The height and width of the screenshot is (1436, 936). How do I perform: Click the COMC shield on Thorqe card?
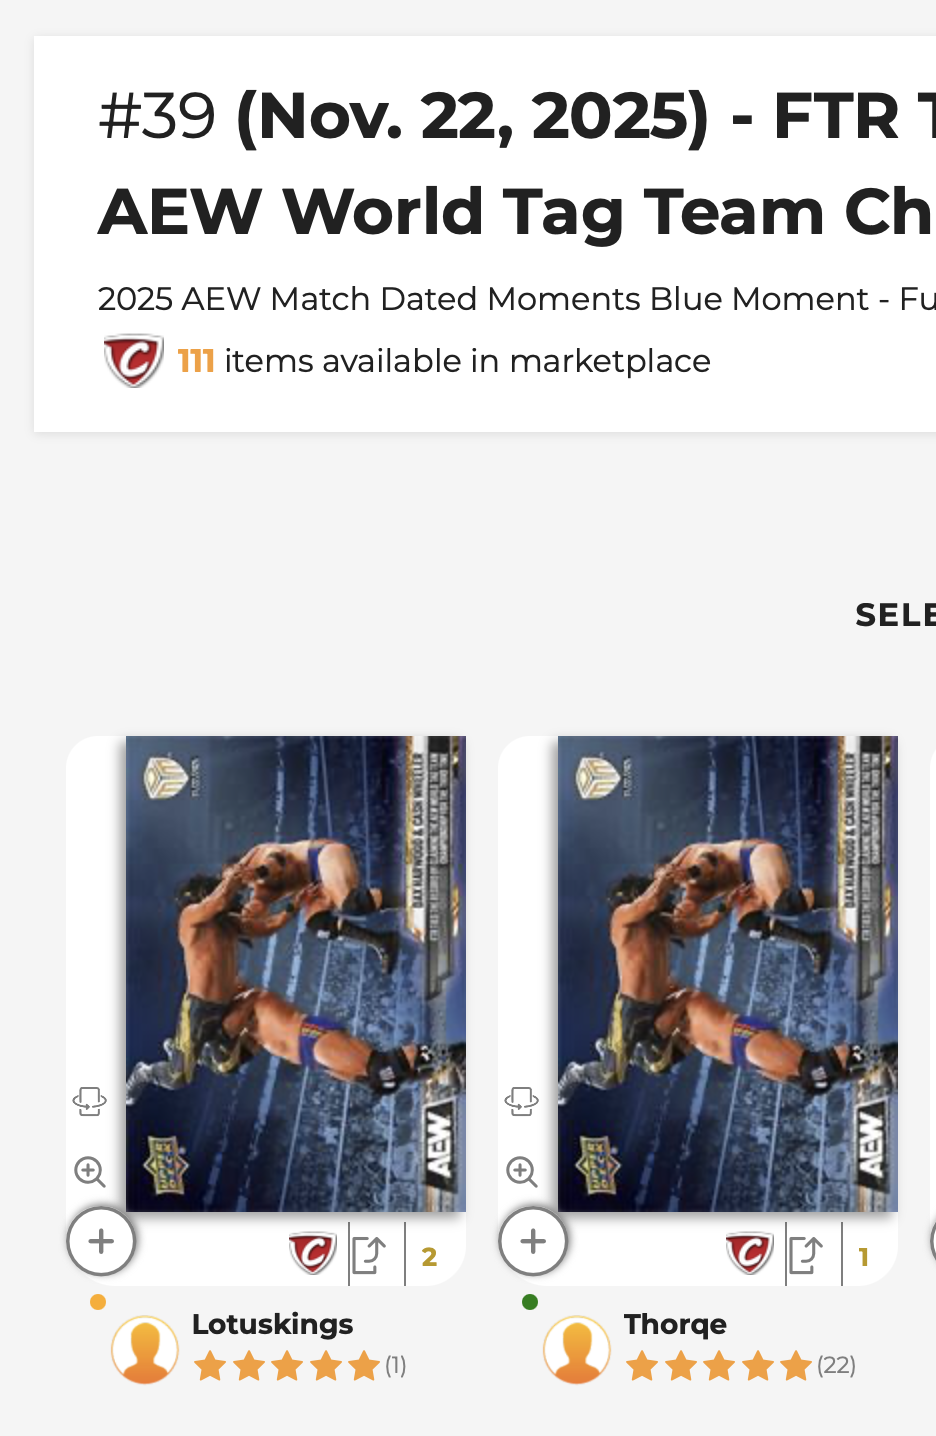tap(749, 1253)
